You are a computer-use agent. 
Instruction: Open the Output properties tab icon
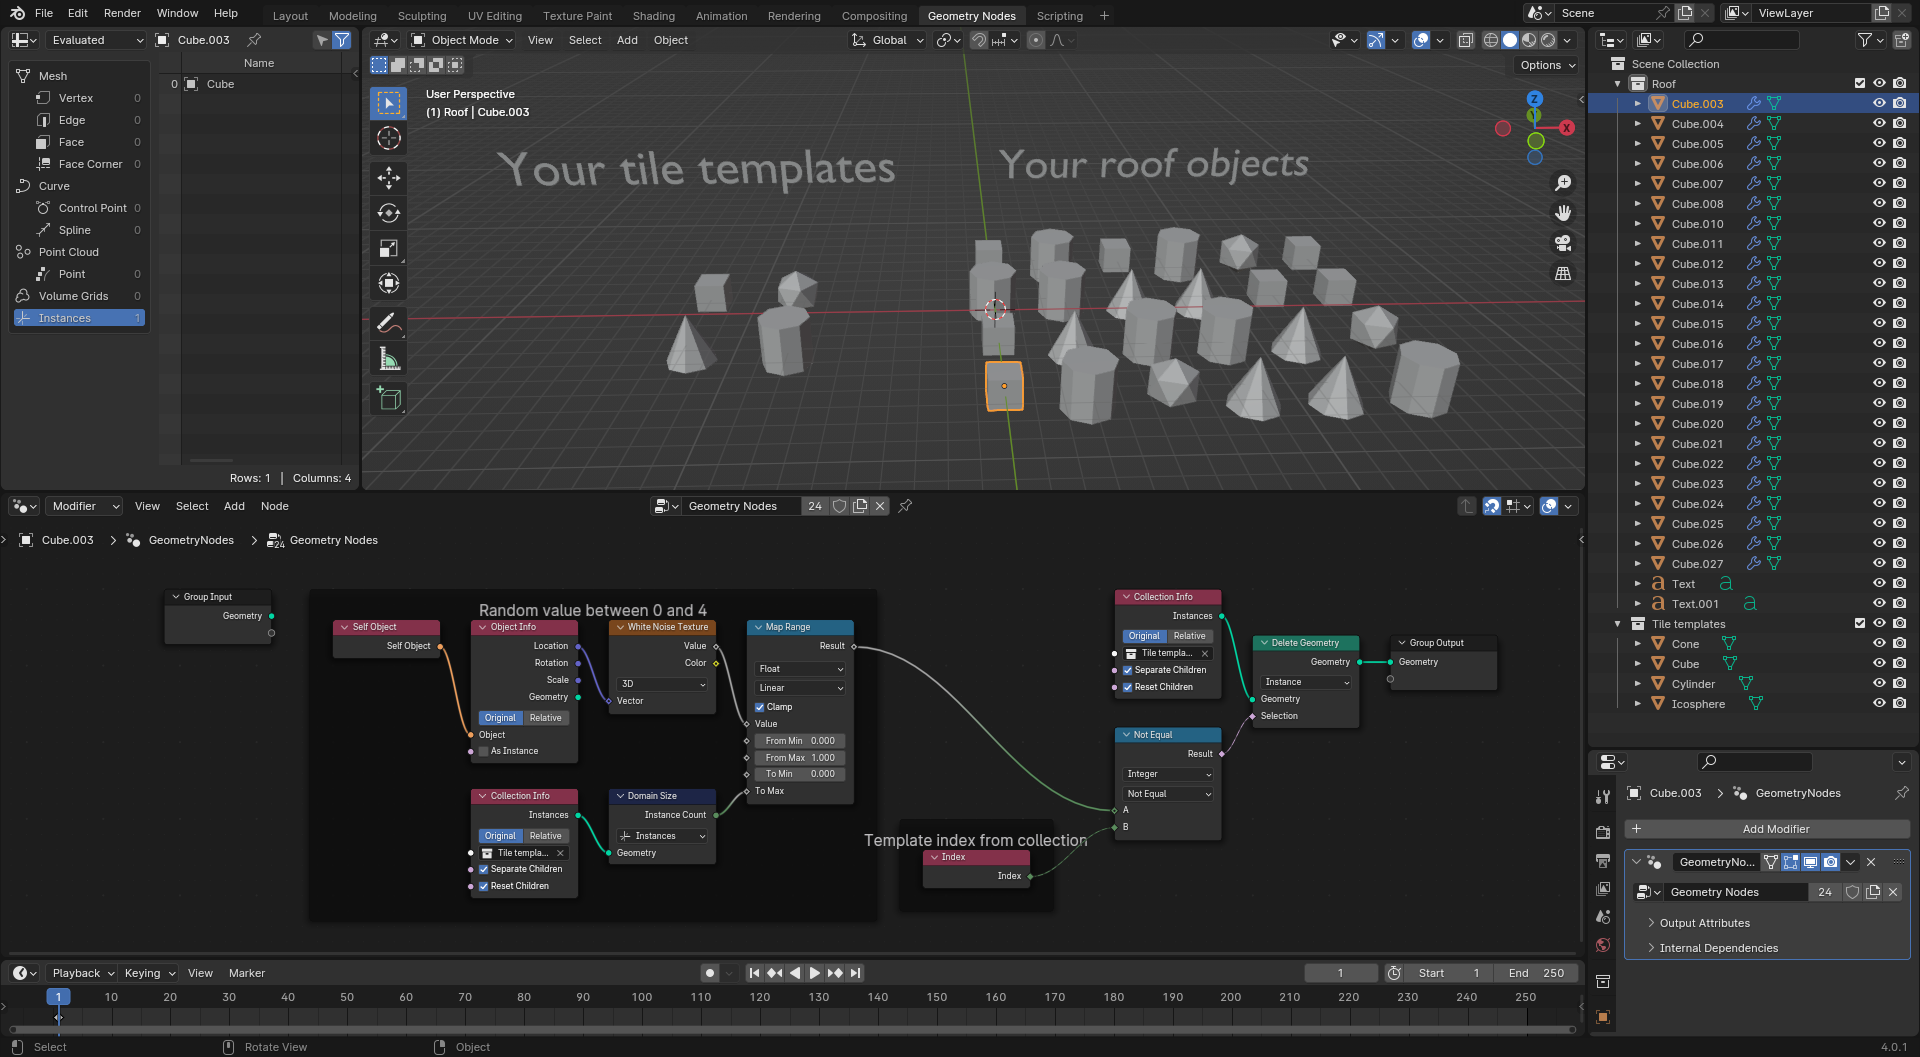click(1603, 860)
